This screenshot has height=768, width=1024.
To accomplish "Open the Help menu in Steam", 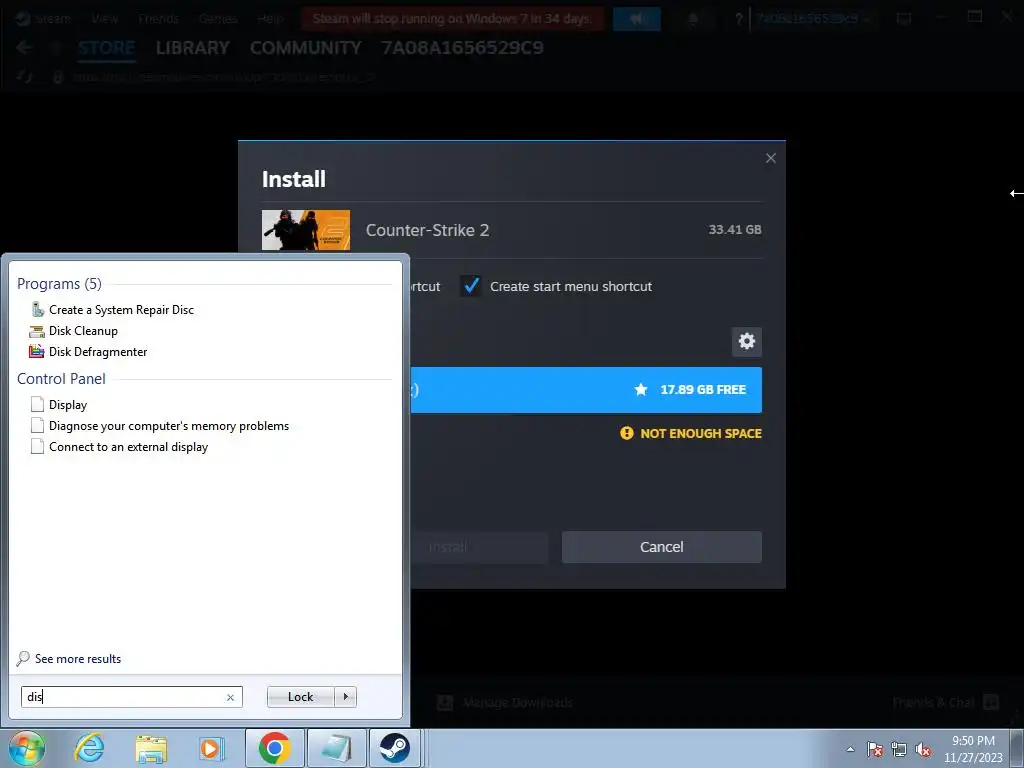I will point(270,18).
